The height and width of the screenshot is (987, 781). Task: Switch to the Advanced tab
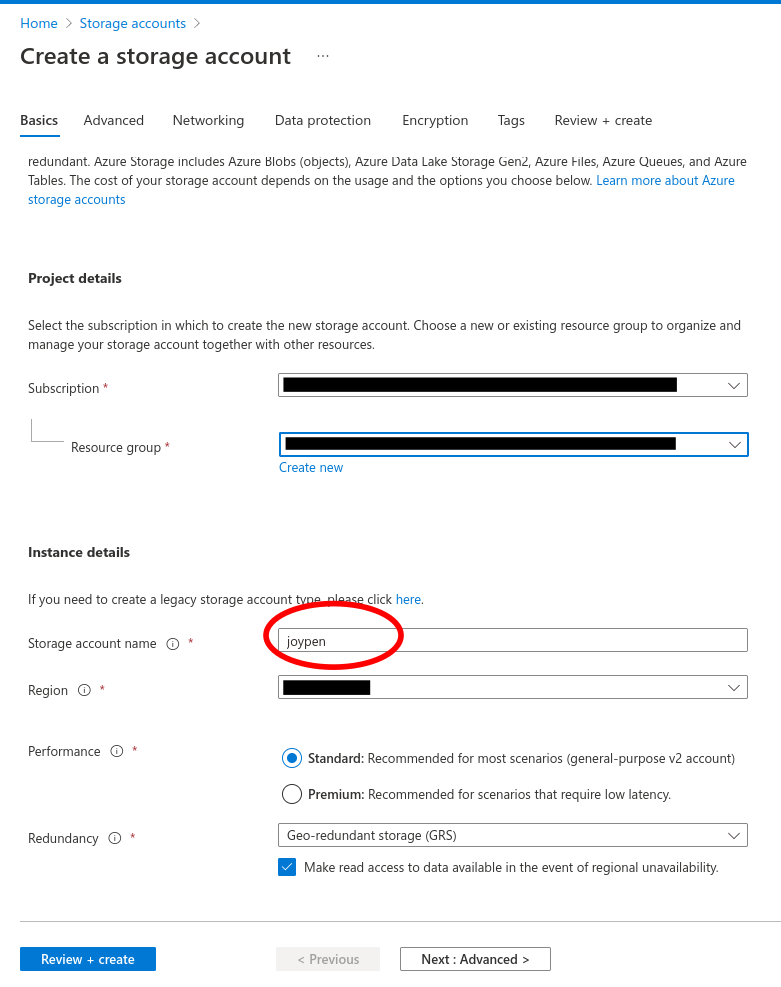pyautogui.click(x=114, y=120)
